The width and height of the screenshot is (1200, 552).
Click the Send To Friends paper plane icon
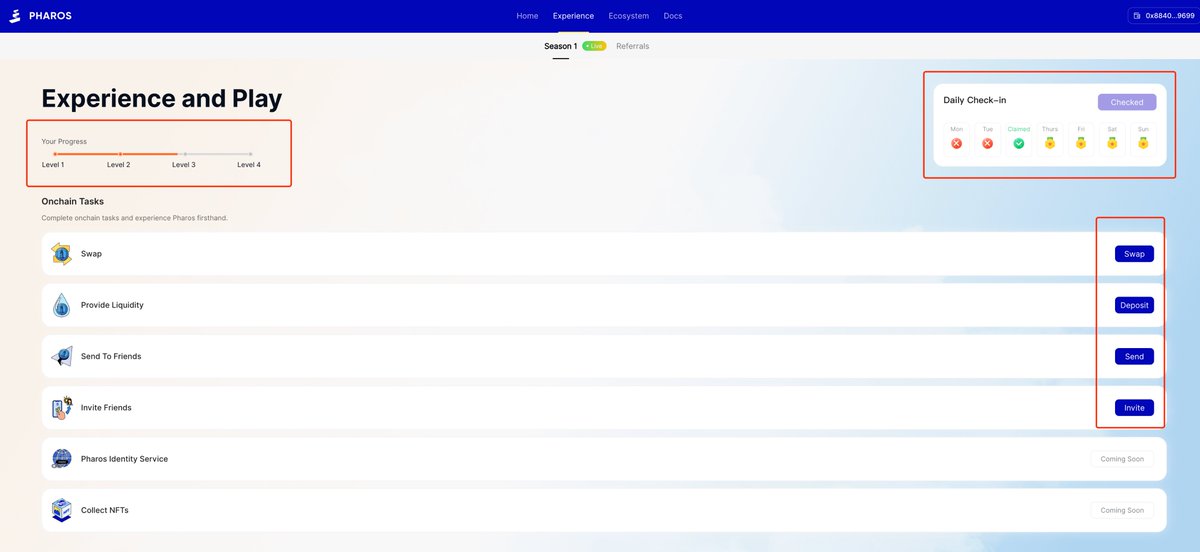61,356
